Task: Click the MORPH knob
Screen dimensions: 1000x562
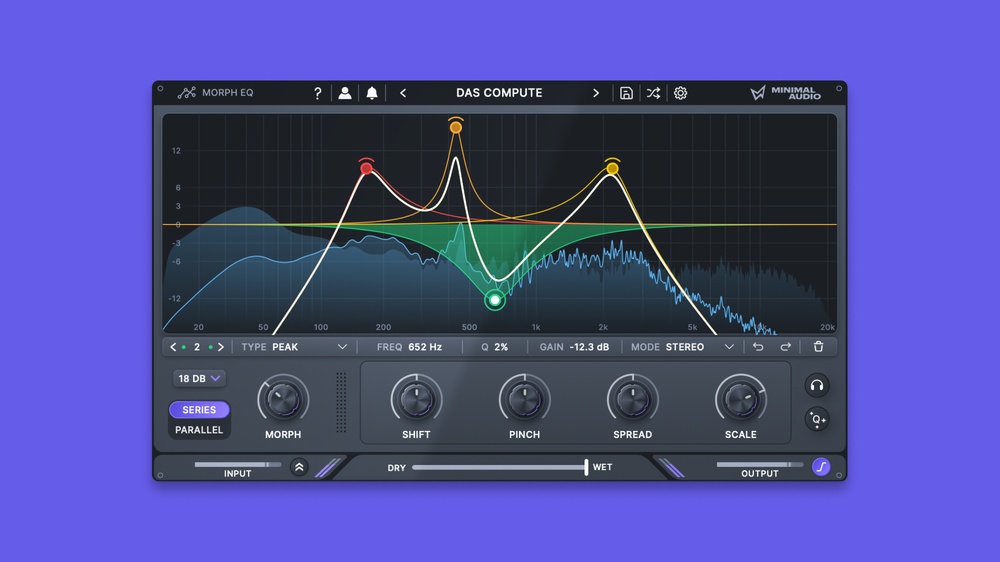Action: [283, 400]
